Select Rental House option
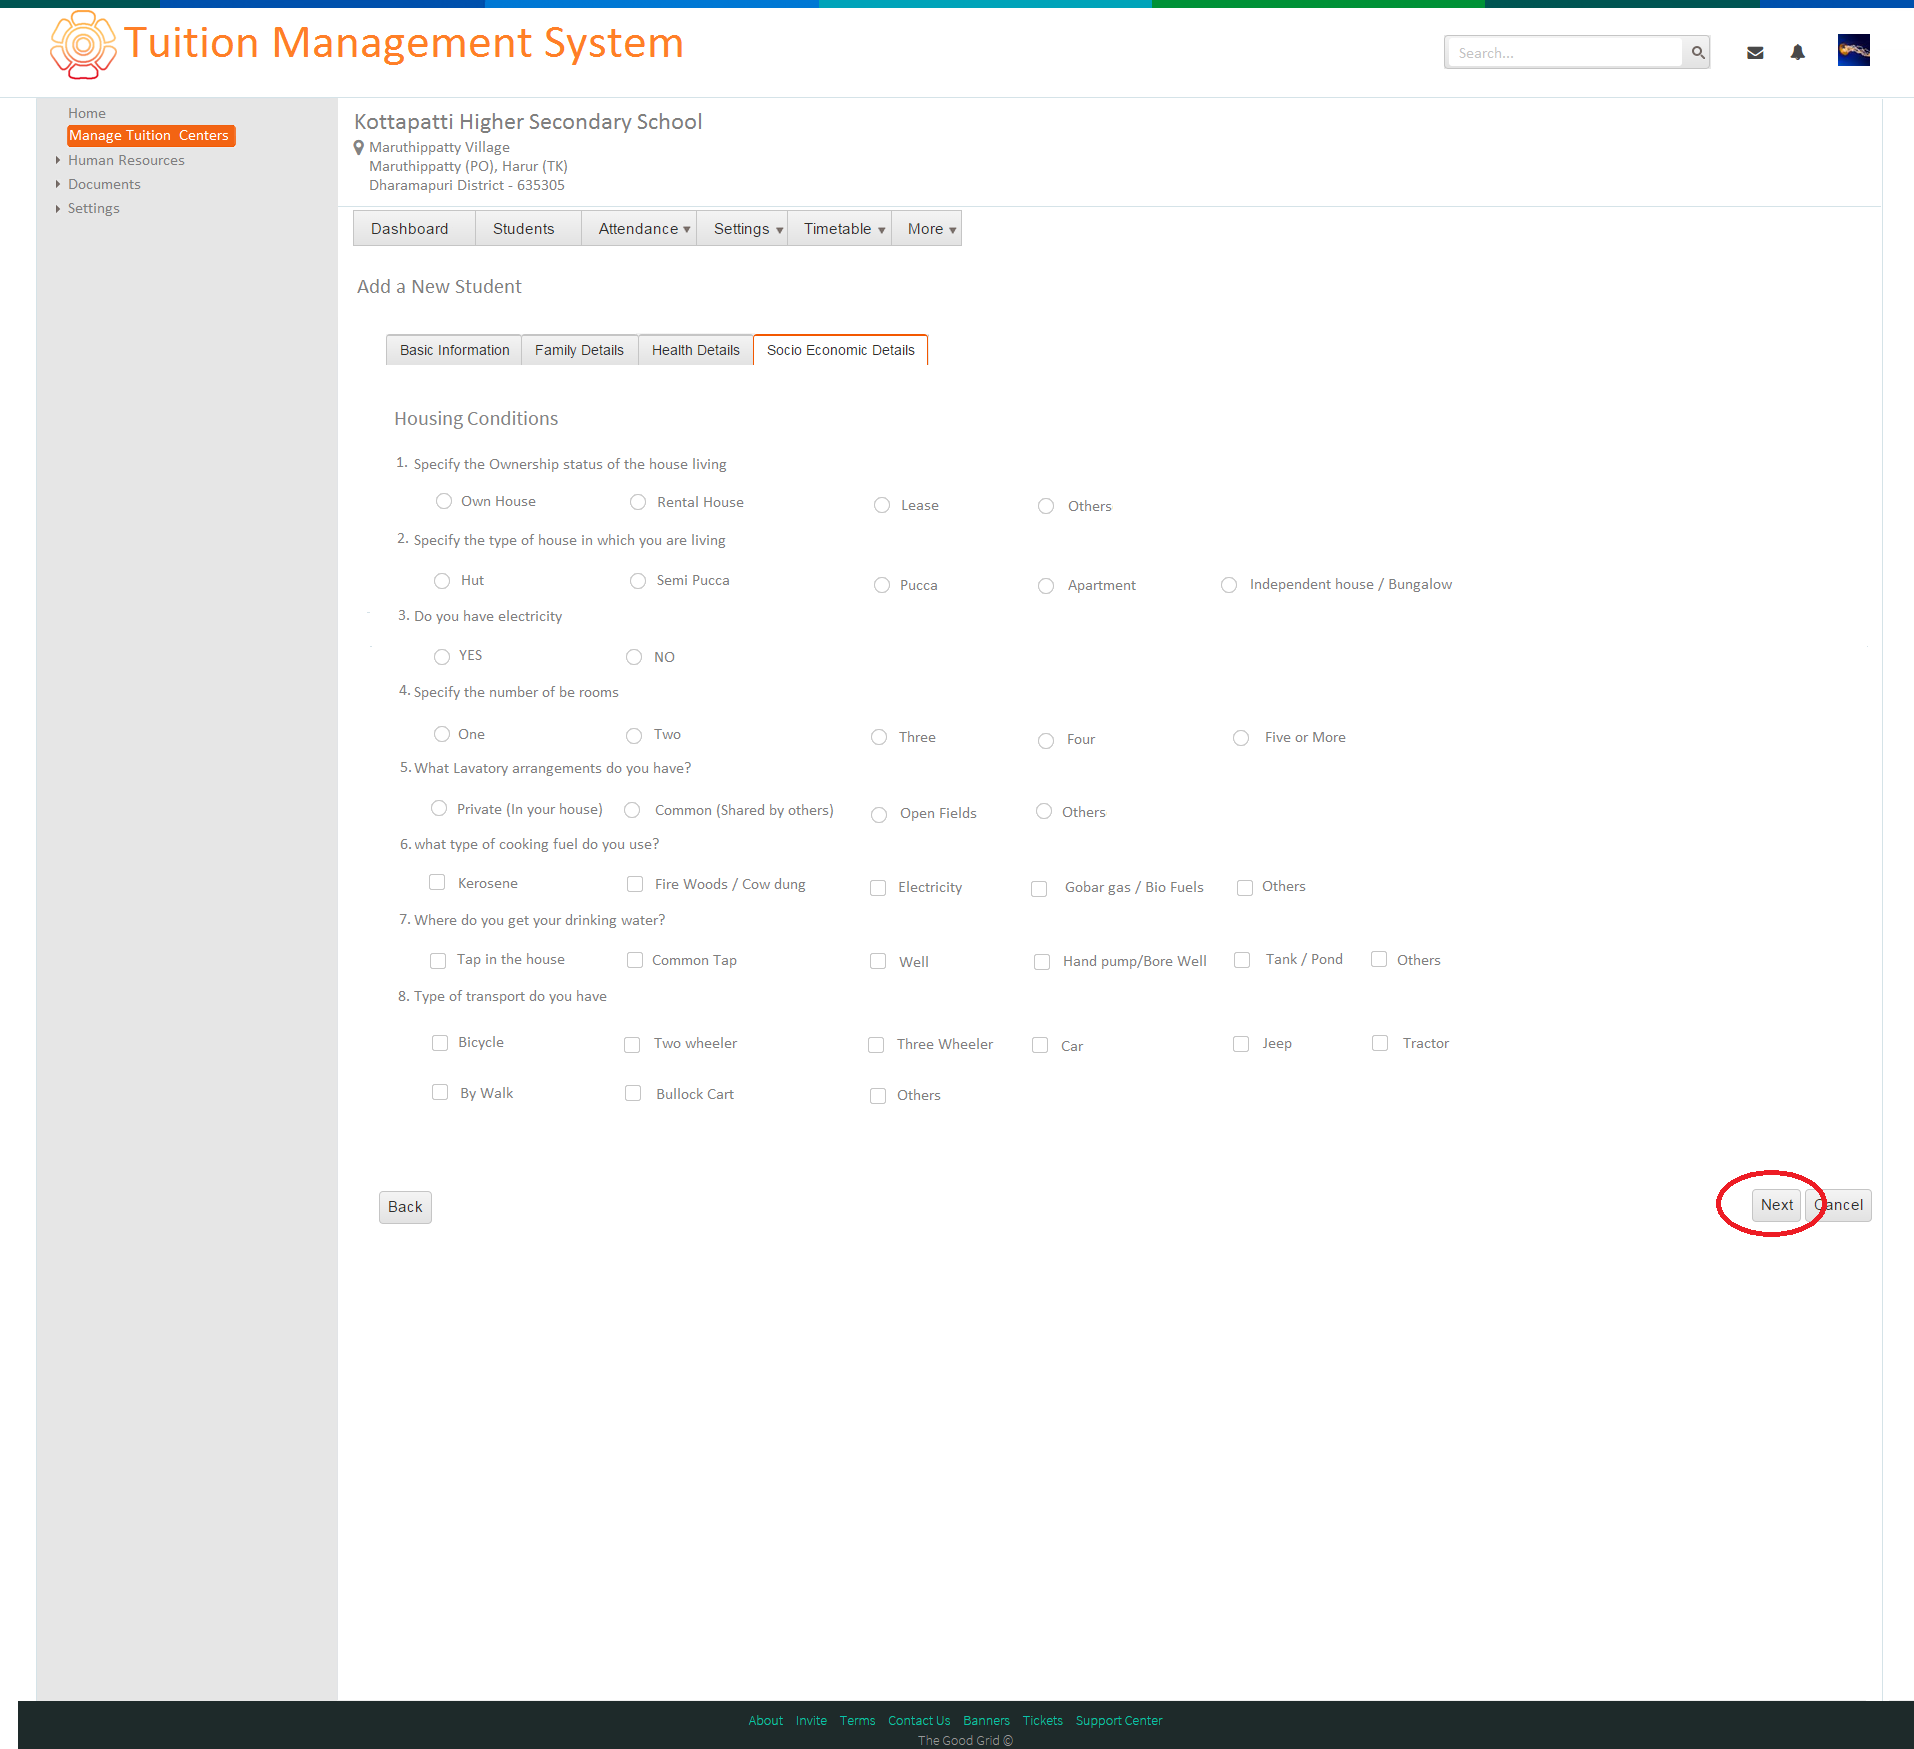1914x1749 pixels. (638, 502)
